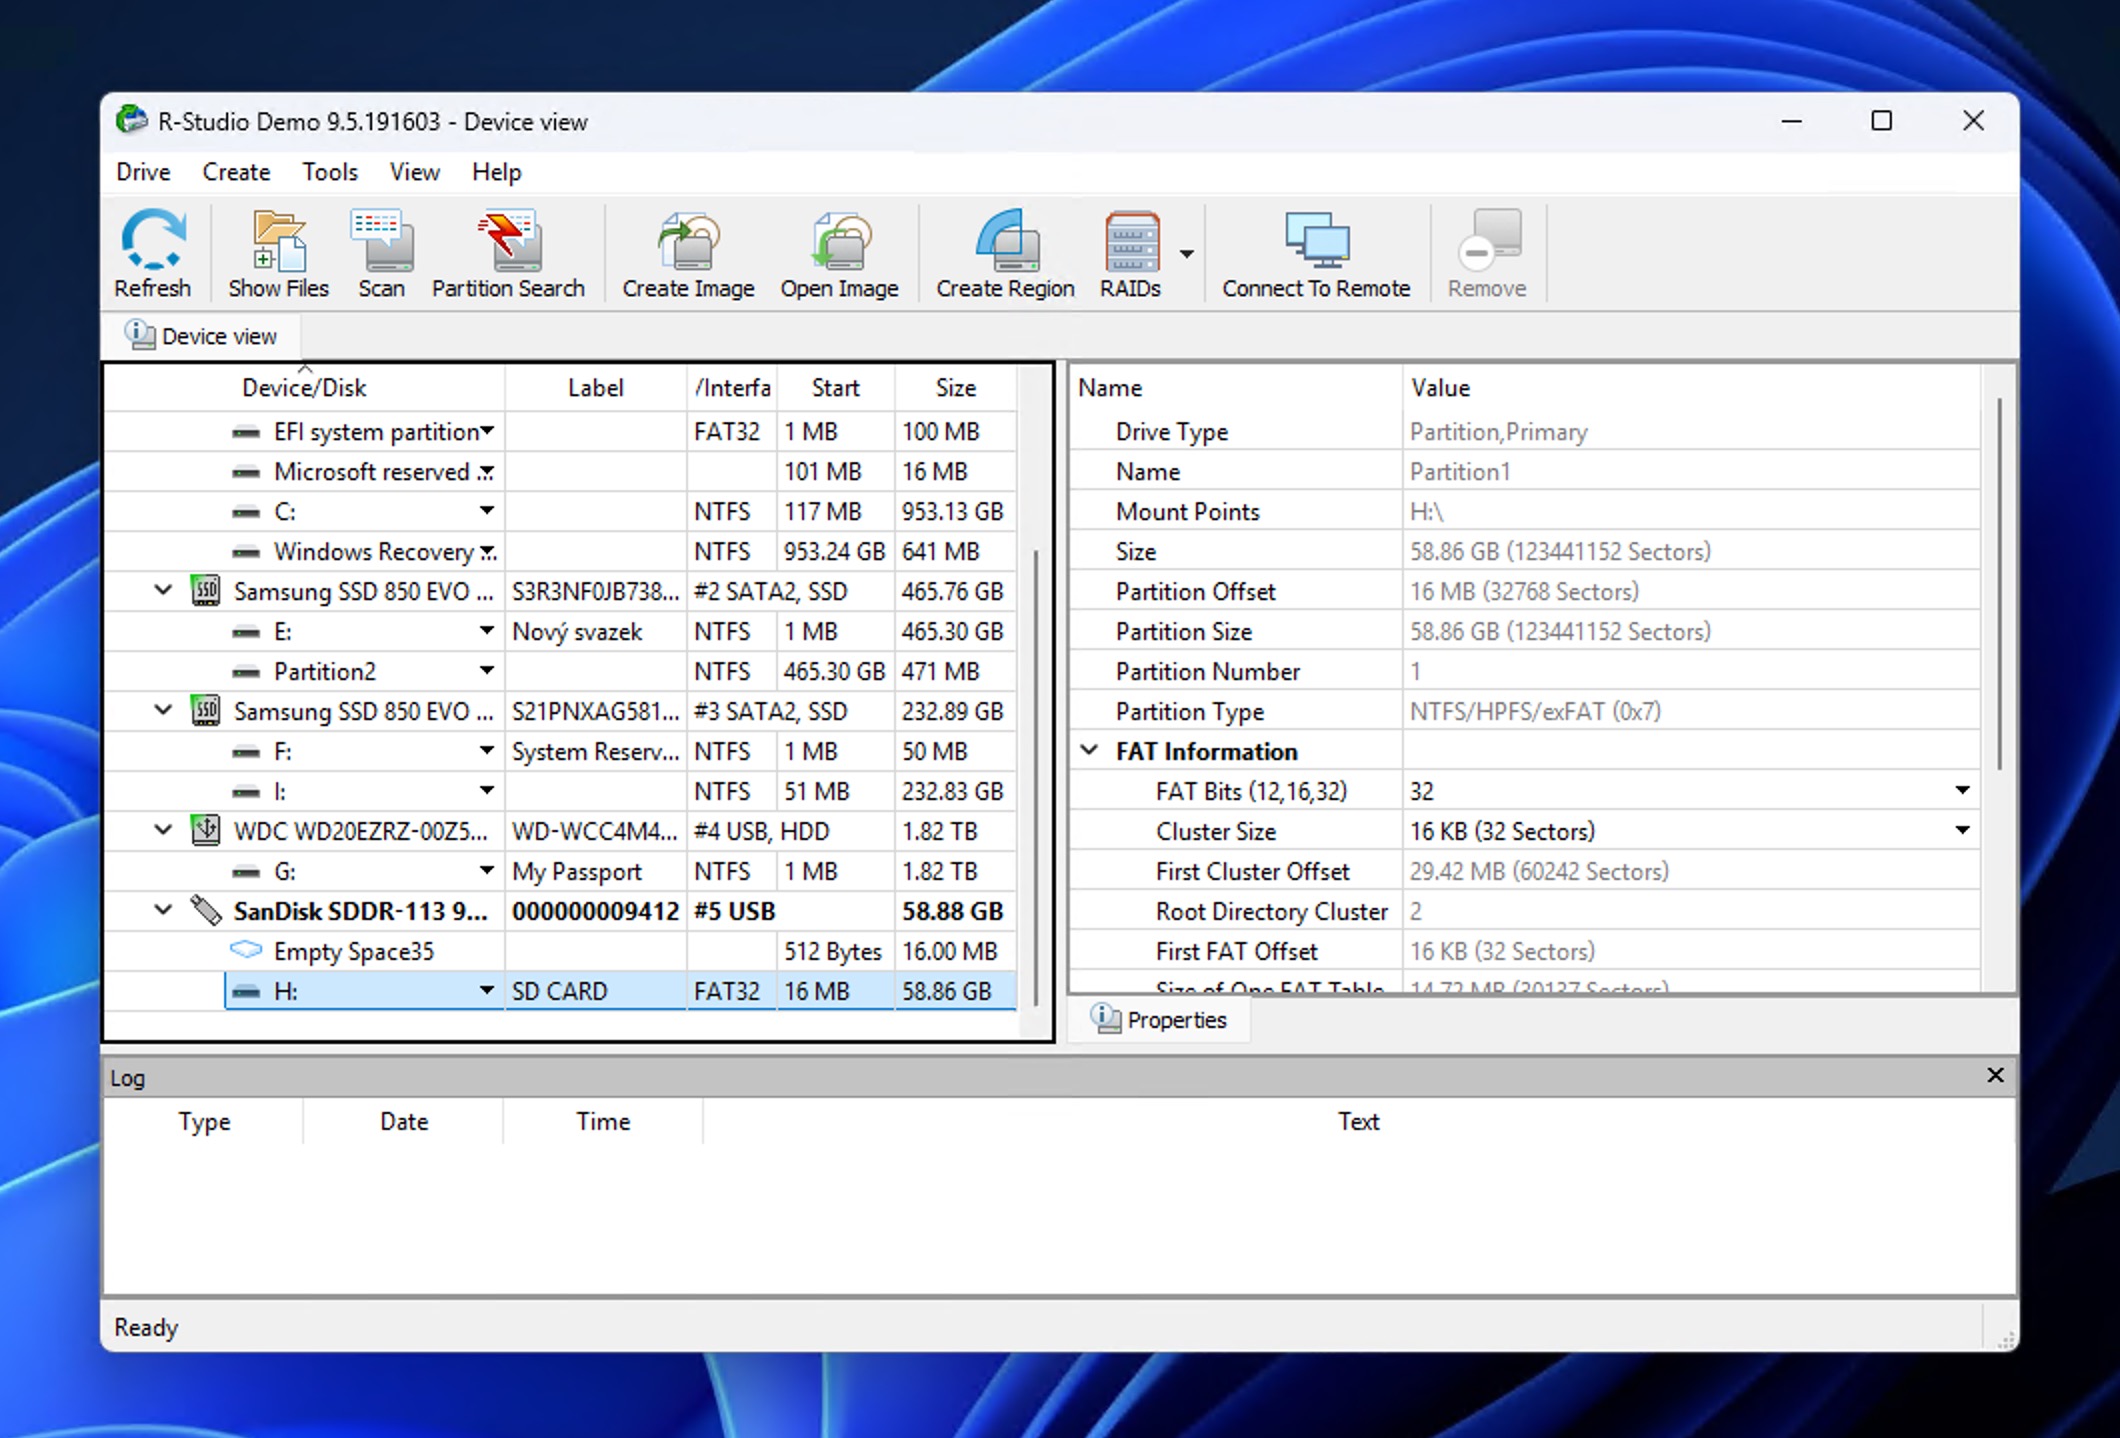
Task: Click the Properties tab below the panel
Action: tap(1158, 1019)
